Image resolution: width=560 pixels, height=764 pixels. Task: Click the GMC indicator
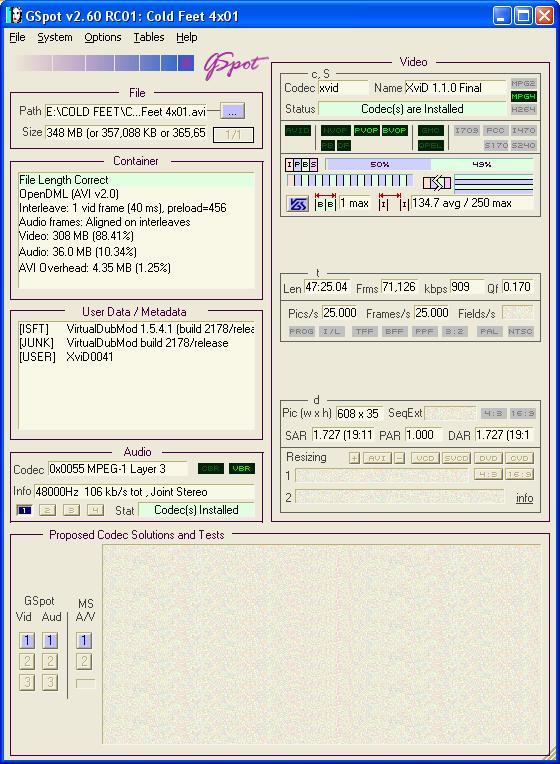430,131
